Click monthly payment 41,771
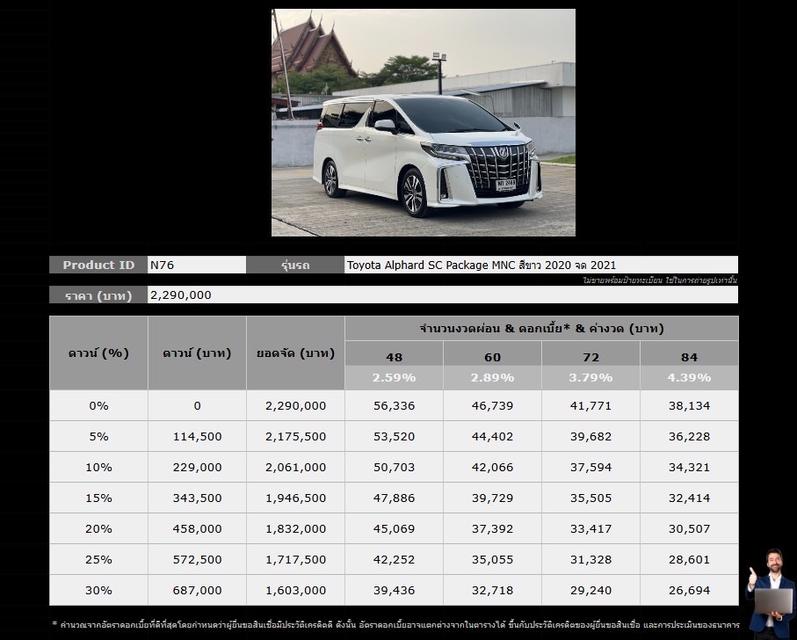 pos(591,406)
